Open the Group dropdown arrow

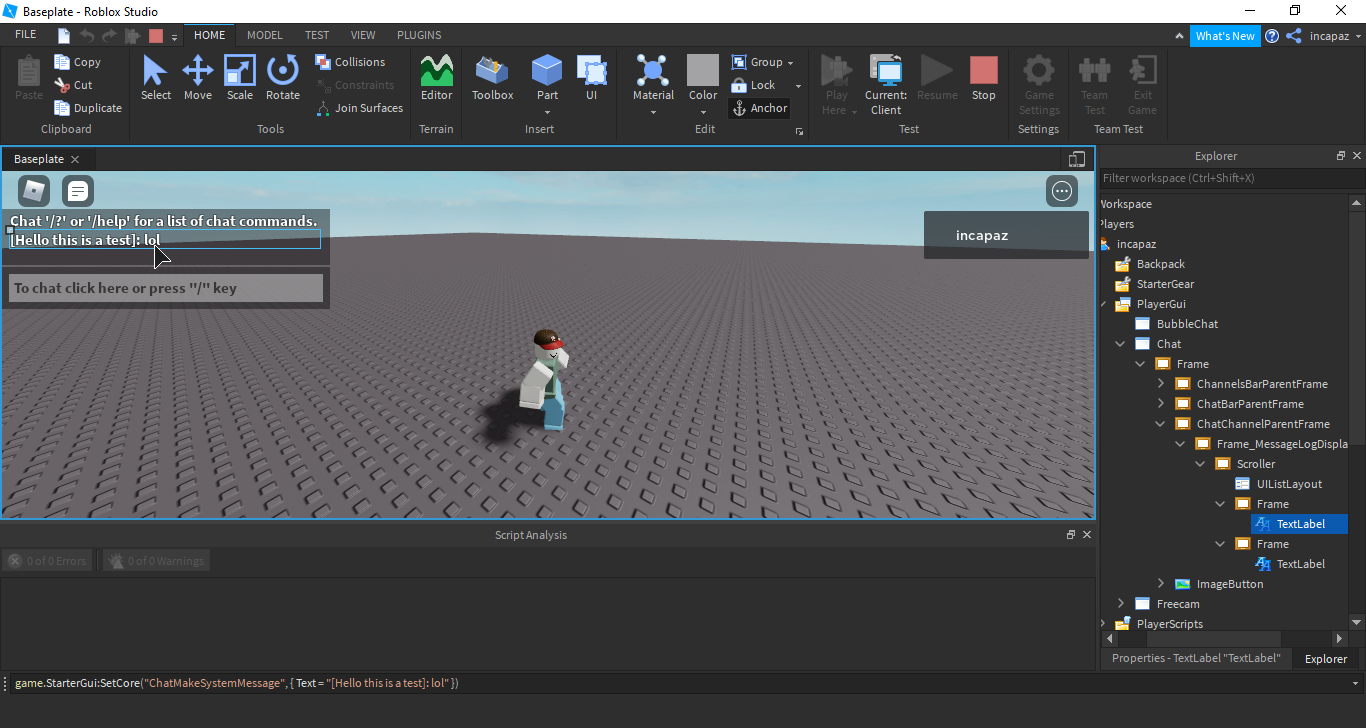pos(791,63)
